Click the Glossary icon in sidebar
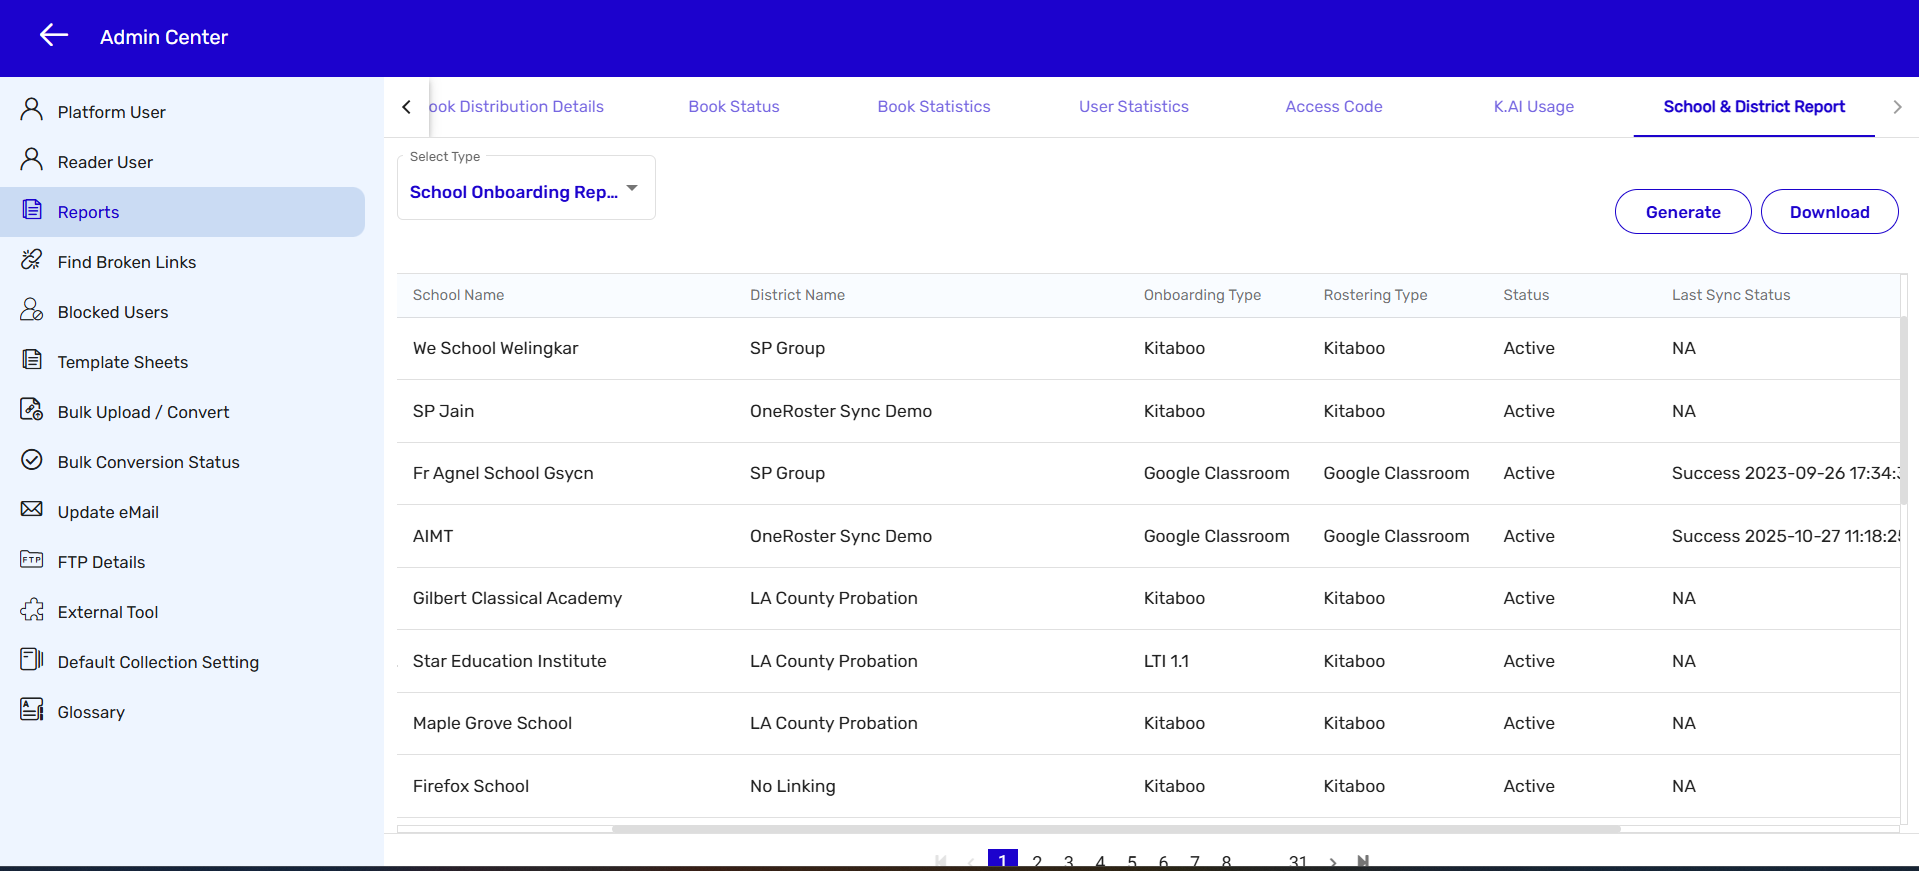The image size is (1919, 871). [32, 710]
